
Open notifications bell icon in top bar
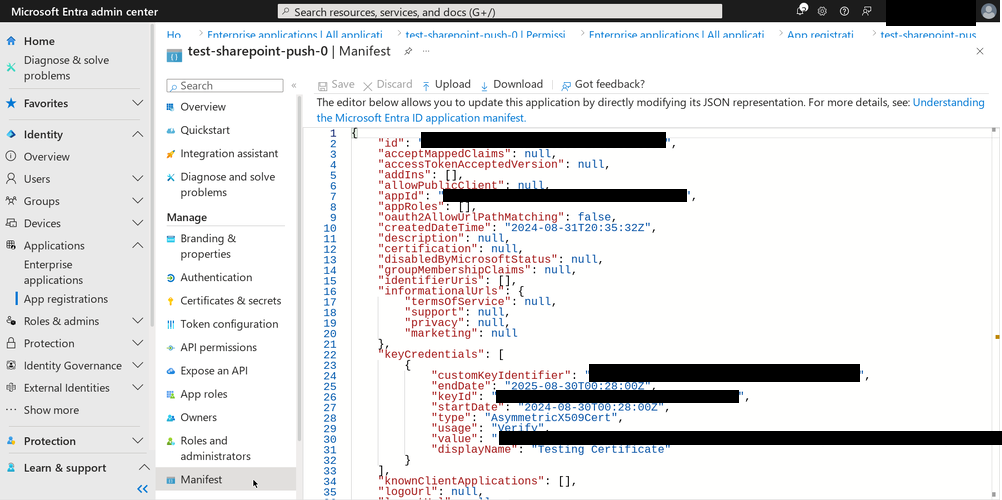(x=802, y=11)
